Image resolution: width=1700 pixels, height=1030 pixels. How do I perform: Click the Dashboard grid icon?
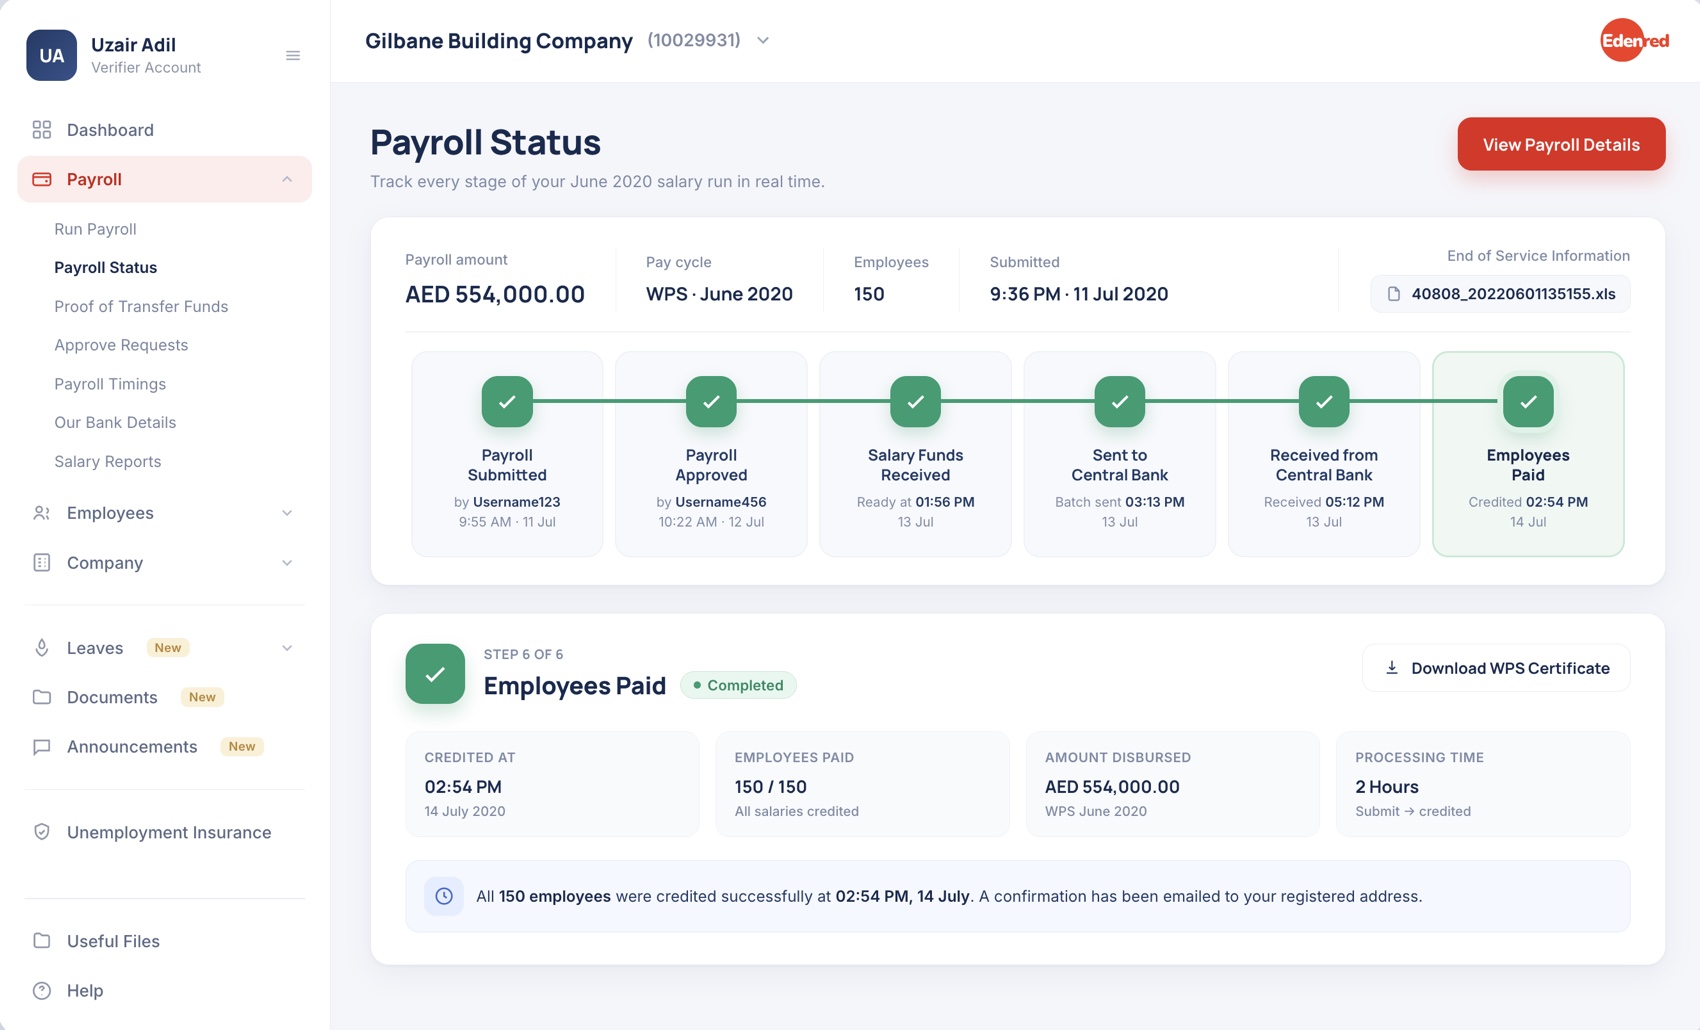click(x=42, y=130)
